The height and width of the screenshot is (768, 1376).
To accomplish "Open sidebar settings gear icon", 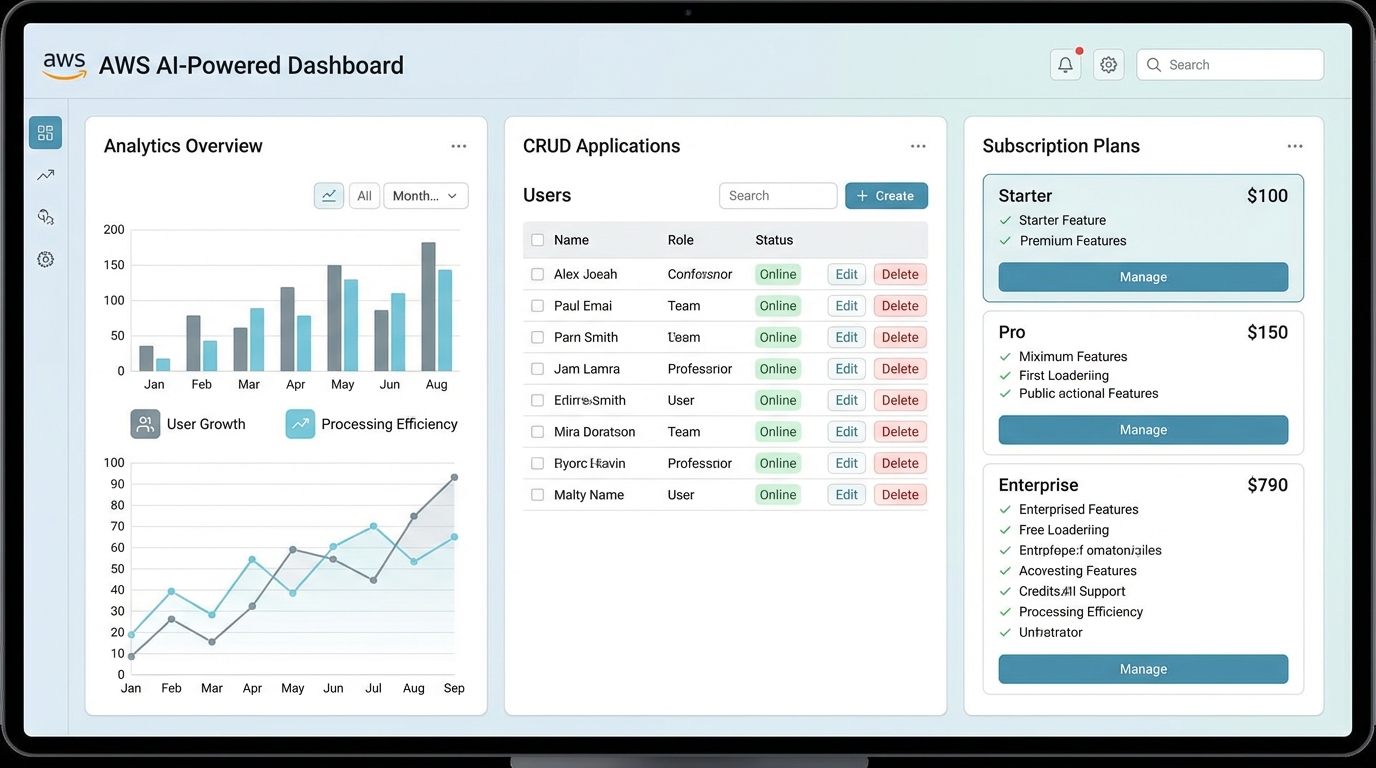I will click(x=44, y=258).
